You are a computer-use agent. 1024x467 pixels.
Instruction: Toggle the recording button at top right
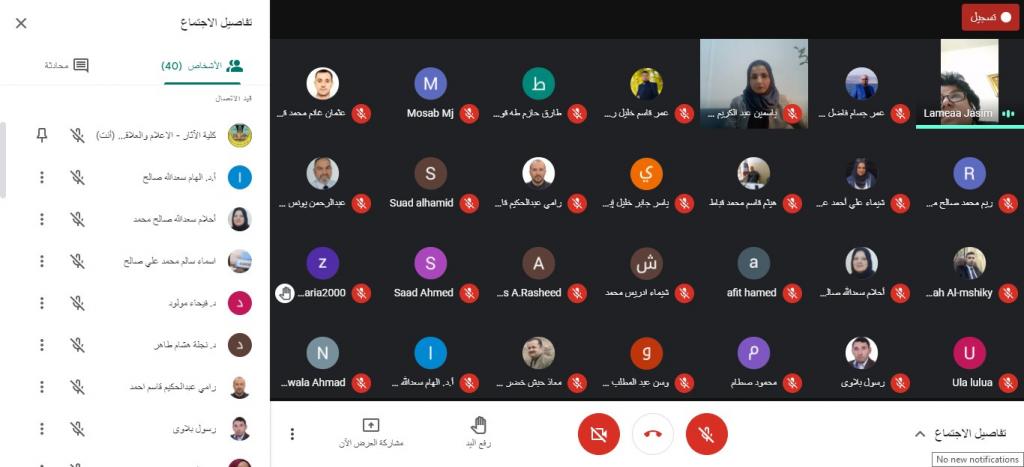point(990,18)
